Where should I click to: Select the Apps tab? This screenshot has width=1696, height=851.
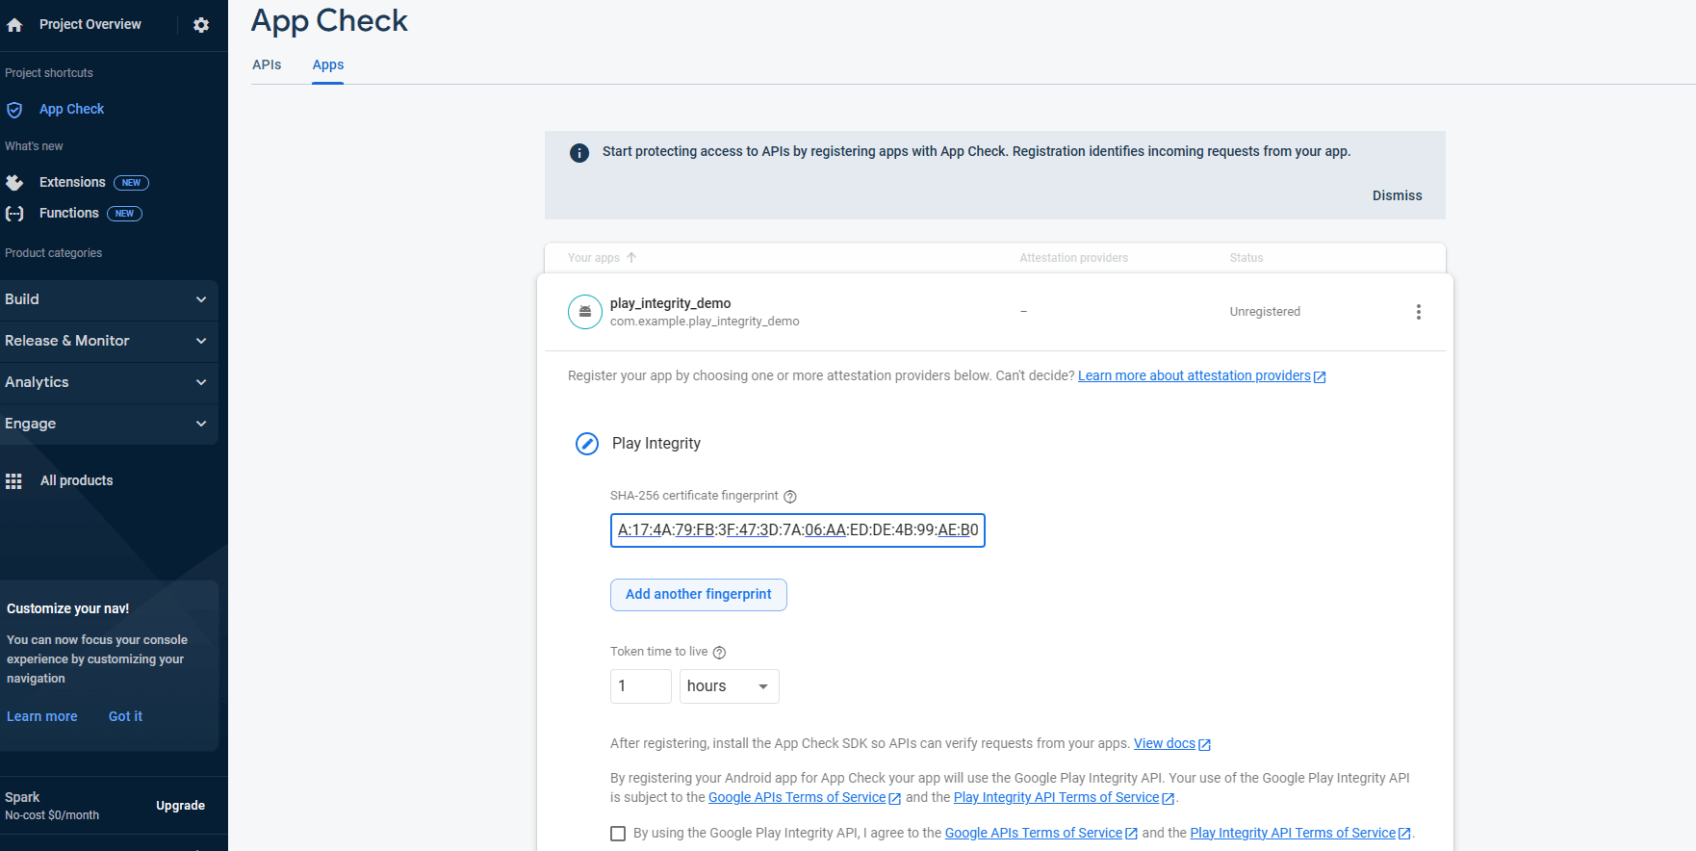click(x=328, y=65)
